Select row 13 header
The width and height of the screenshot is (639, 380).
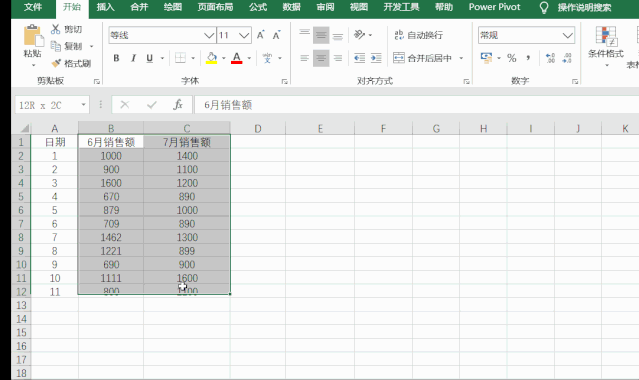tap(21, 305)
